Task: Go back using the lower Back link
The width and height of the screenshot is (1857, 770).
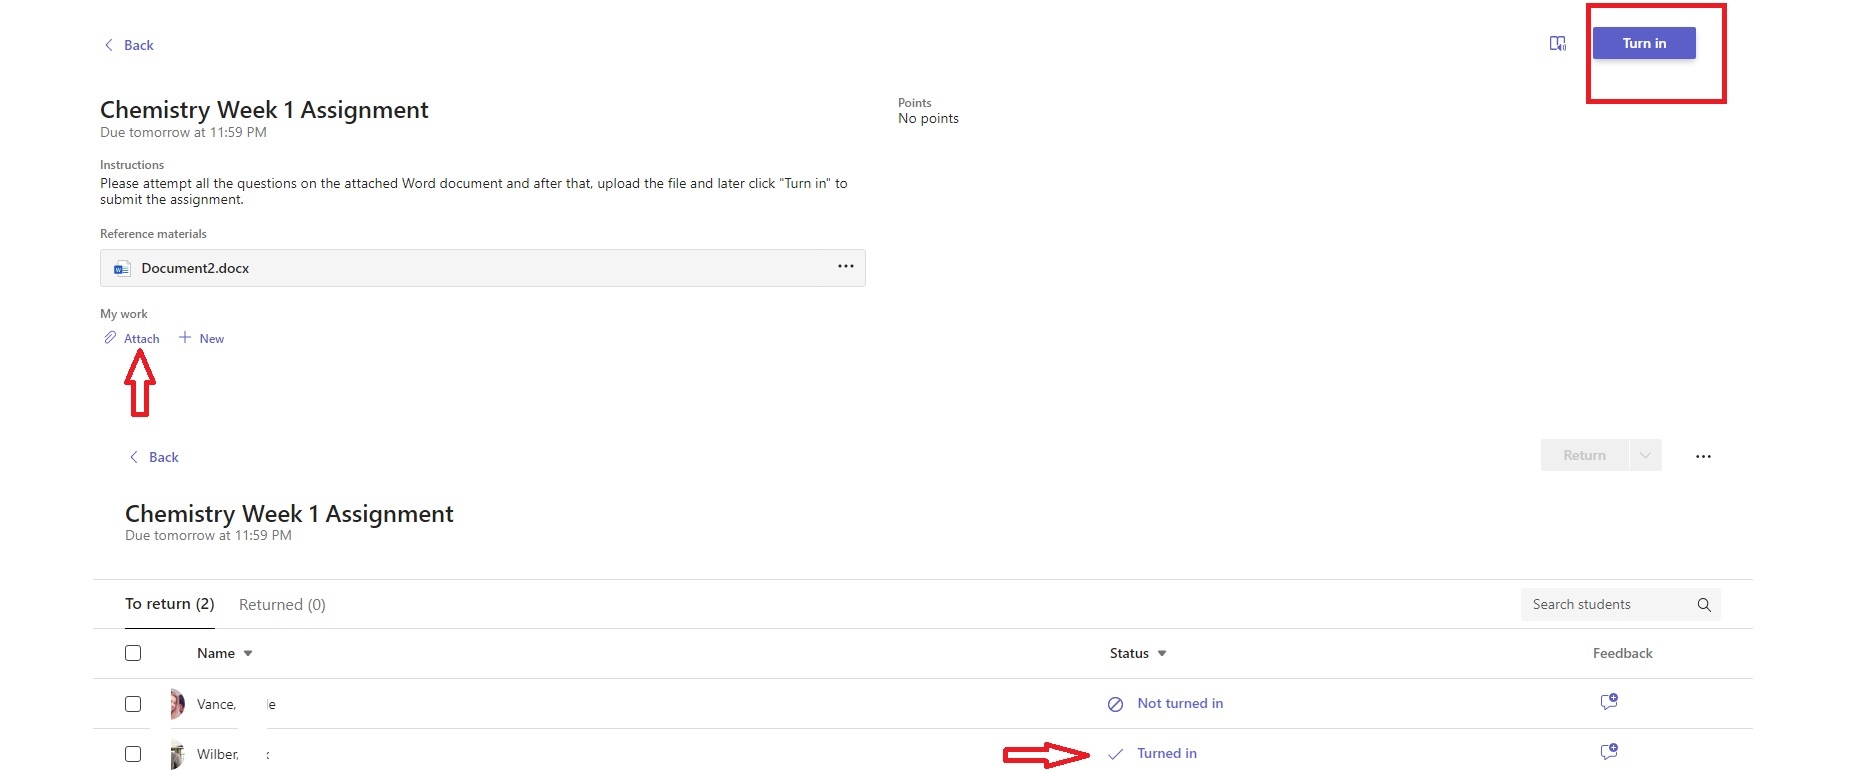Action: 154,457
